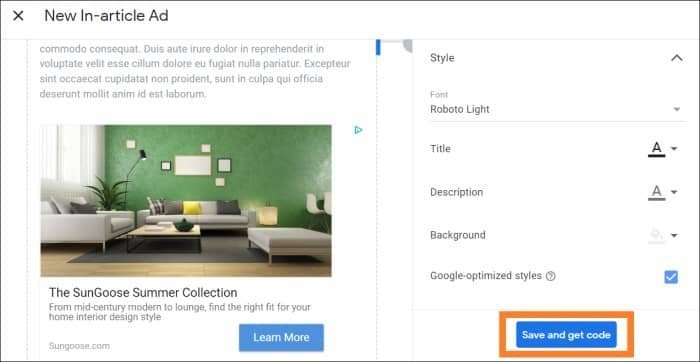Image resolution: width=700 pixels, height=362 pixels.
Task: Uncheck the Google-optimized styles checkbox
Action: pos(671,277)
